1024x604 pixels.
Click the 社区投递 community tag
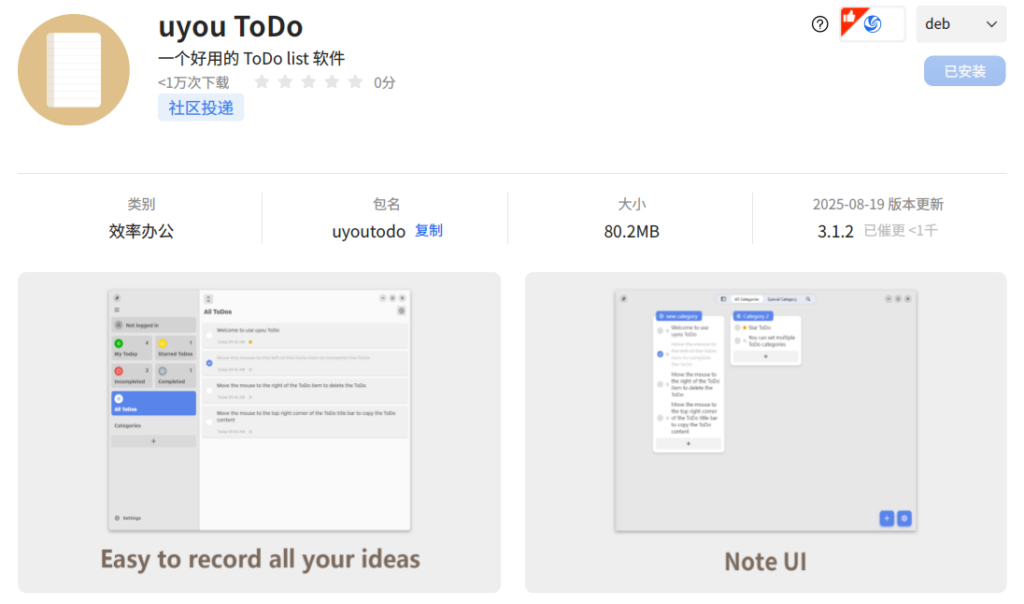click(x=200, y=108)
